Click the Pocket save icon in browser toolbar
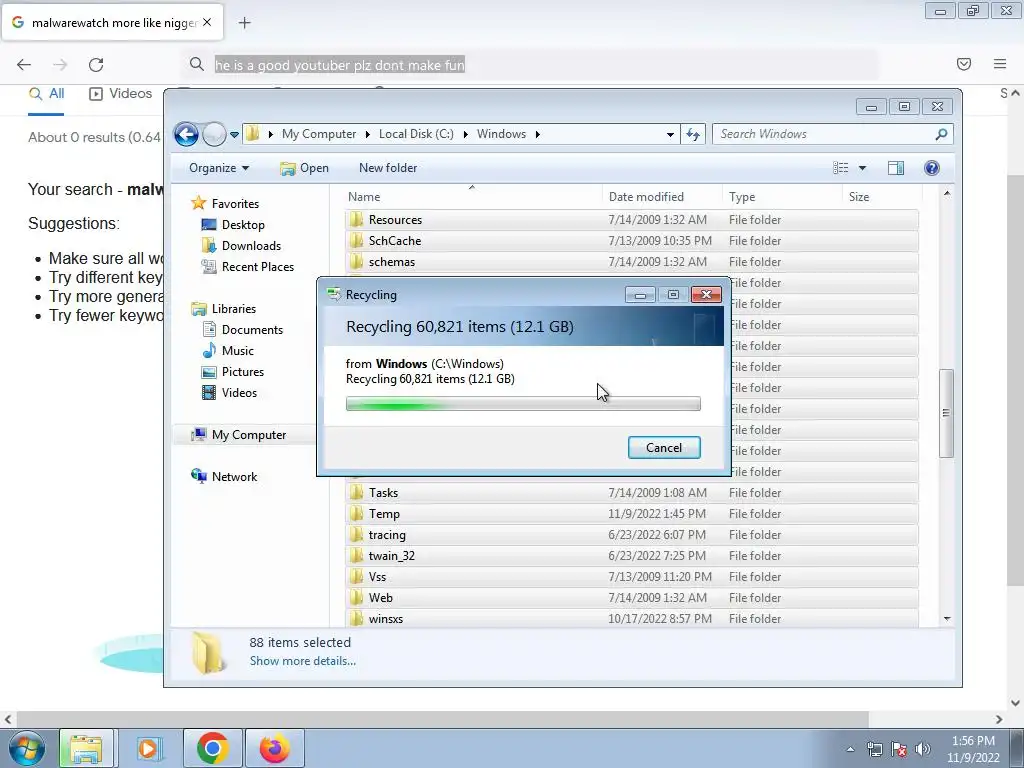The height and width of the screenshot is (768, 1024). 964,64
